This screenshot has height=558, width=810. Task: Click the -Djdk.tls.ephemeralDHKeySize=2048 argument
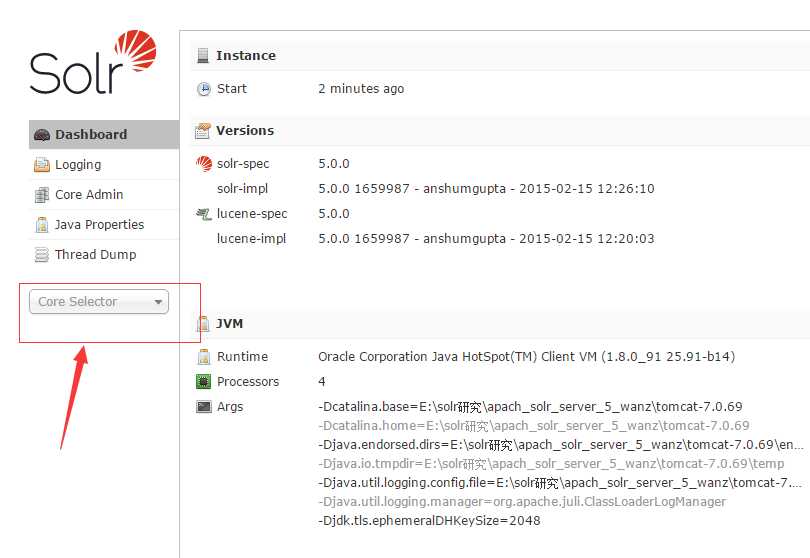pyautogui.click(x=429, y=521)
